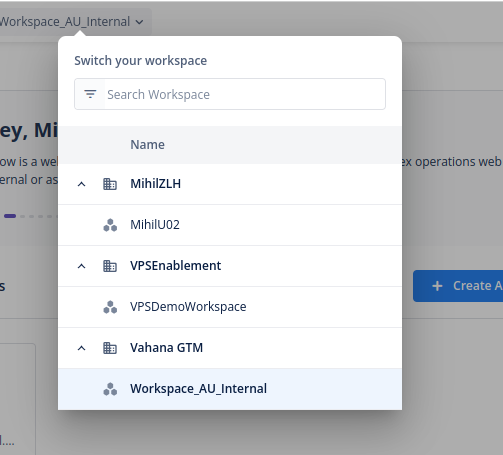This screenshot has height=455, width=503.
Task: Click the VPSDemoWorkspace cluster icon
Action: tap(110, 307)
